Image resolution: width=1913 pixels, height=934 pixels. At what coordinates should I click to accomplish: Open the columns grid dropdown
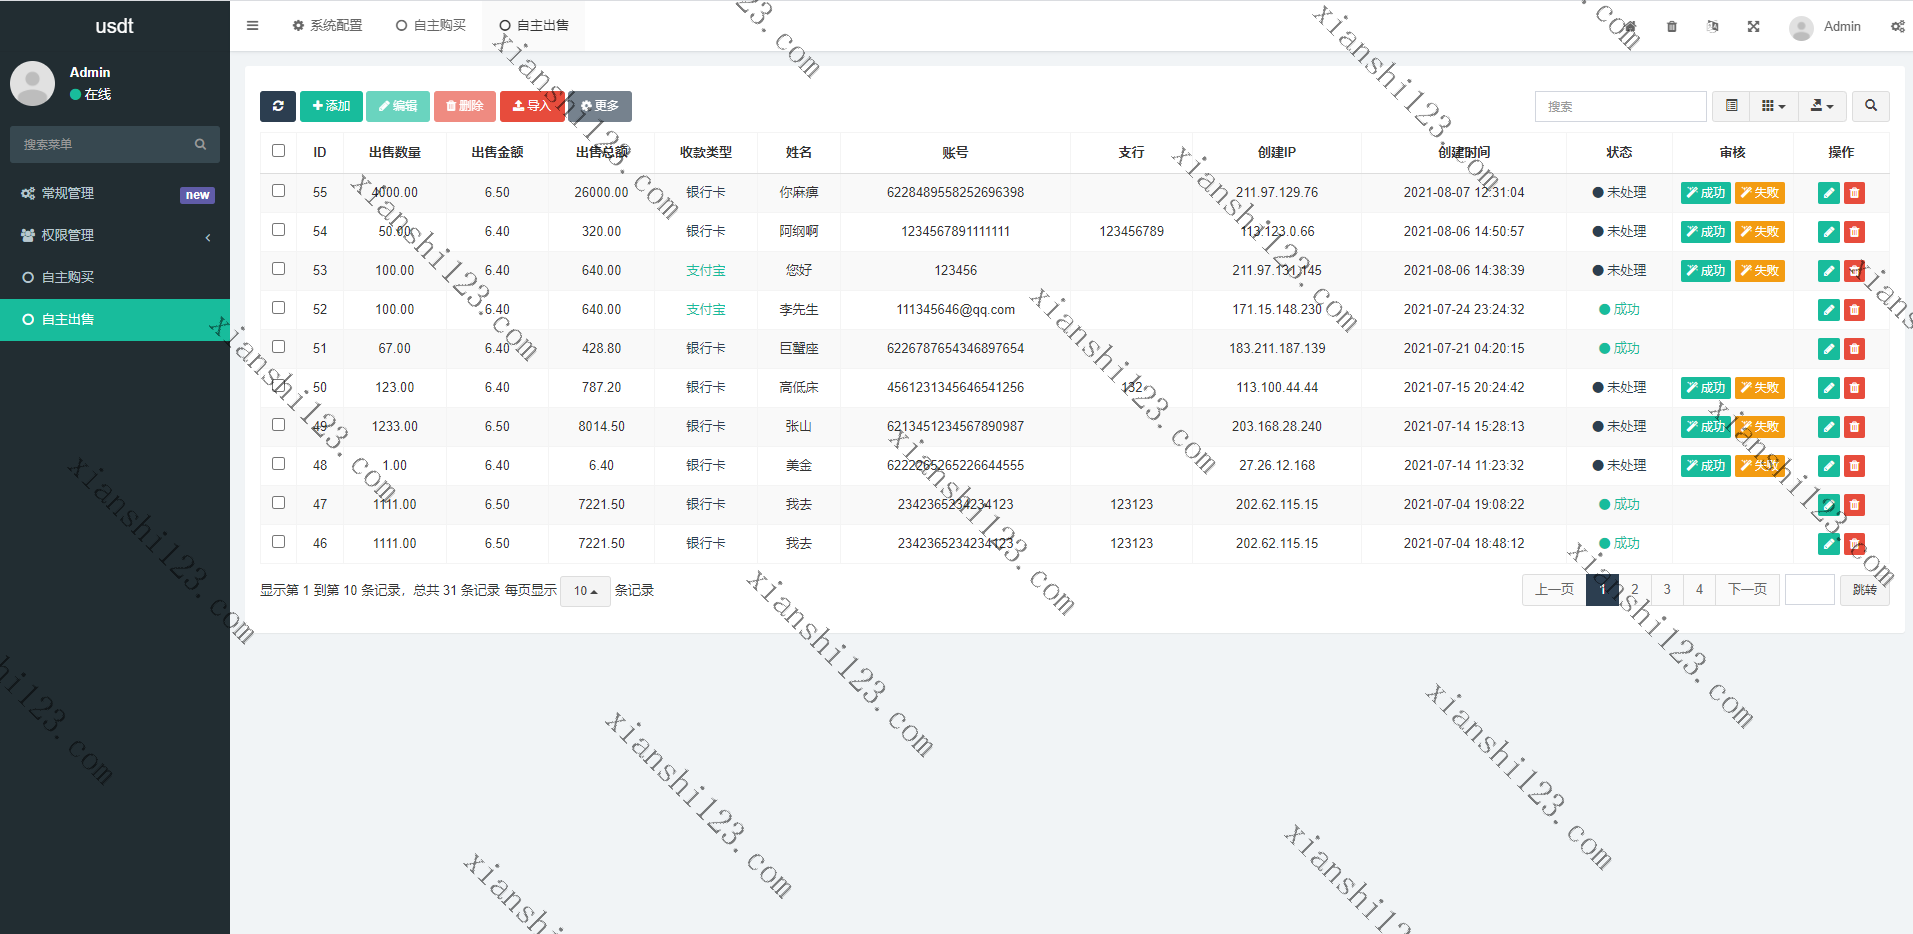1774,106
